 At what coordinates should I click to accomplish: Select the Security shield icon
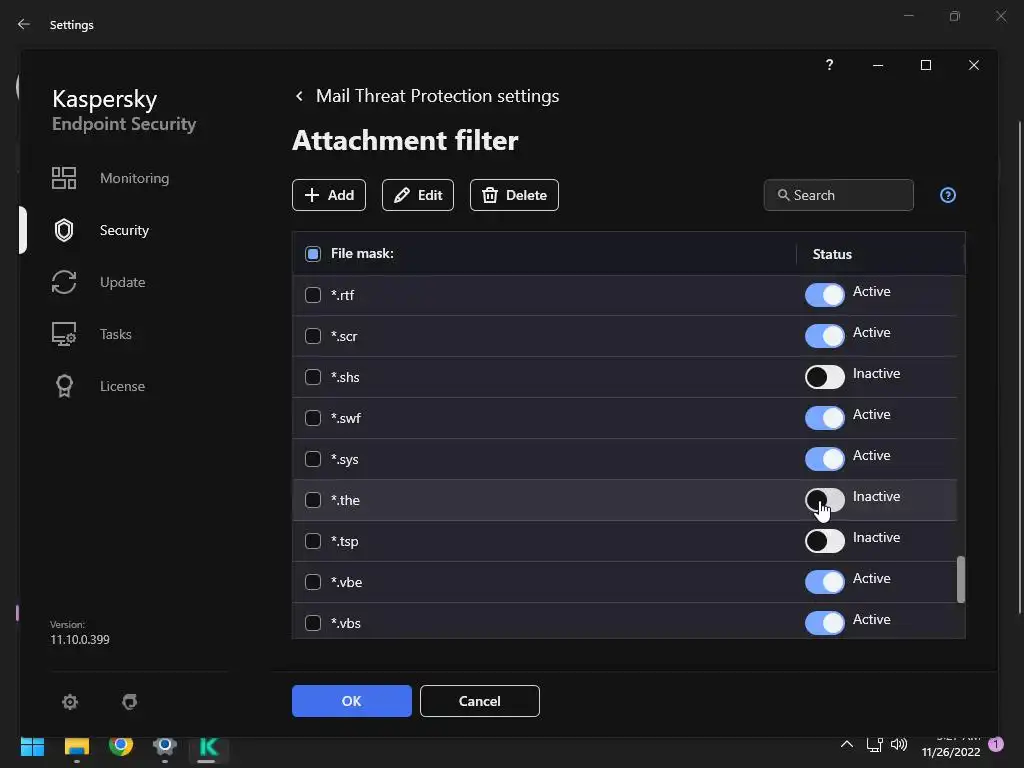pos(64,230)
